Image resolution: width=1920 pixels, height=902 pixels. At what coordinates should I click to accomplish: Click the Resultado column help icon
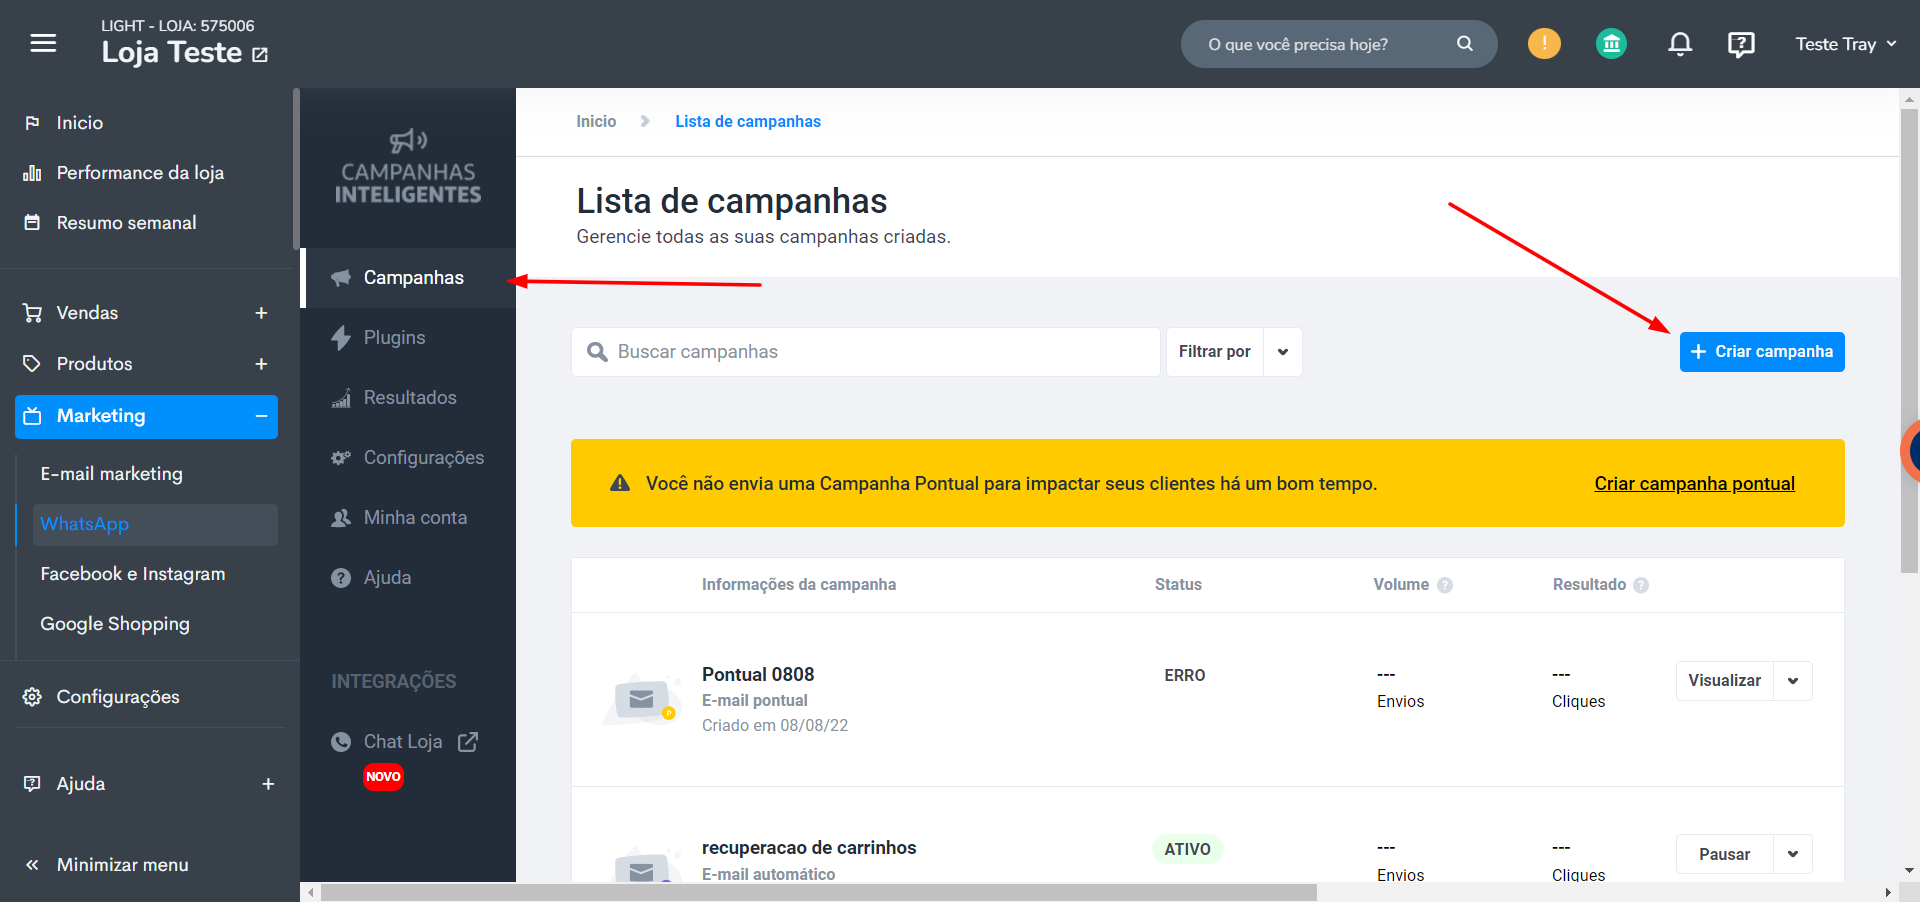click(1641, 585)
